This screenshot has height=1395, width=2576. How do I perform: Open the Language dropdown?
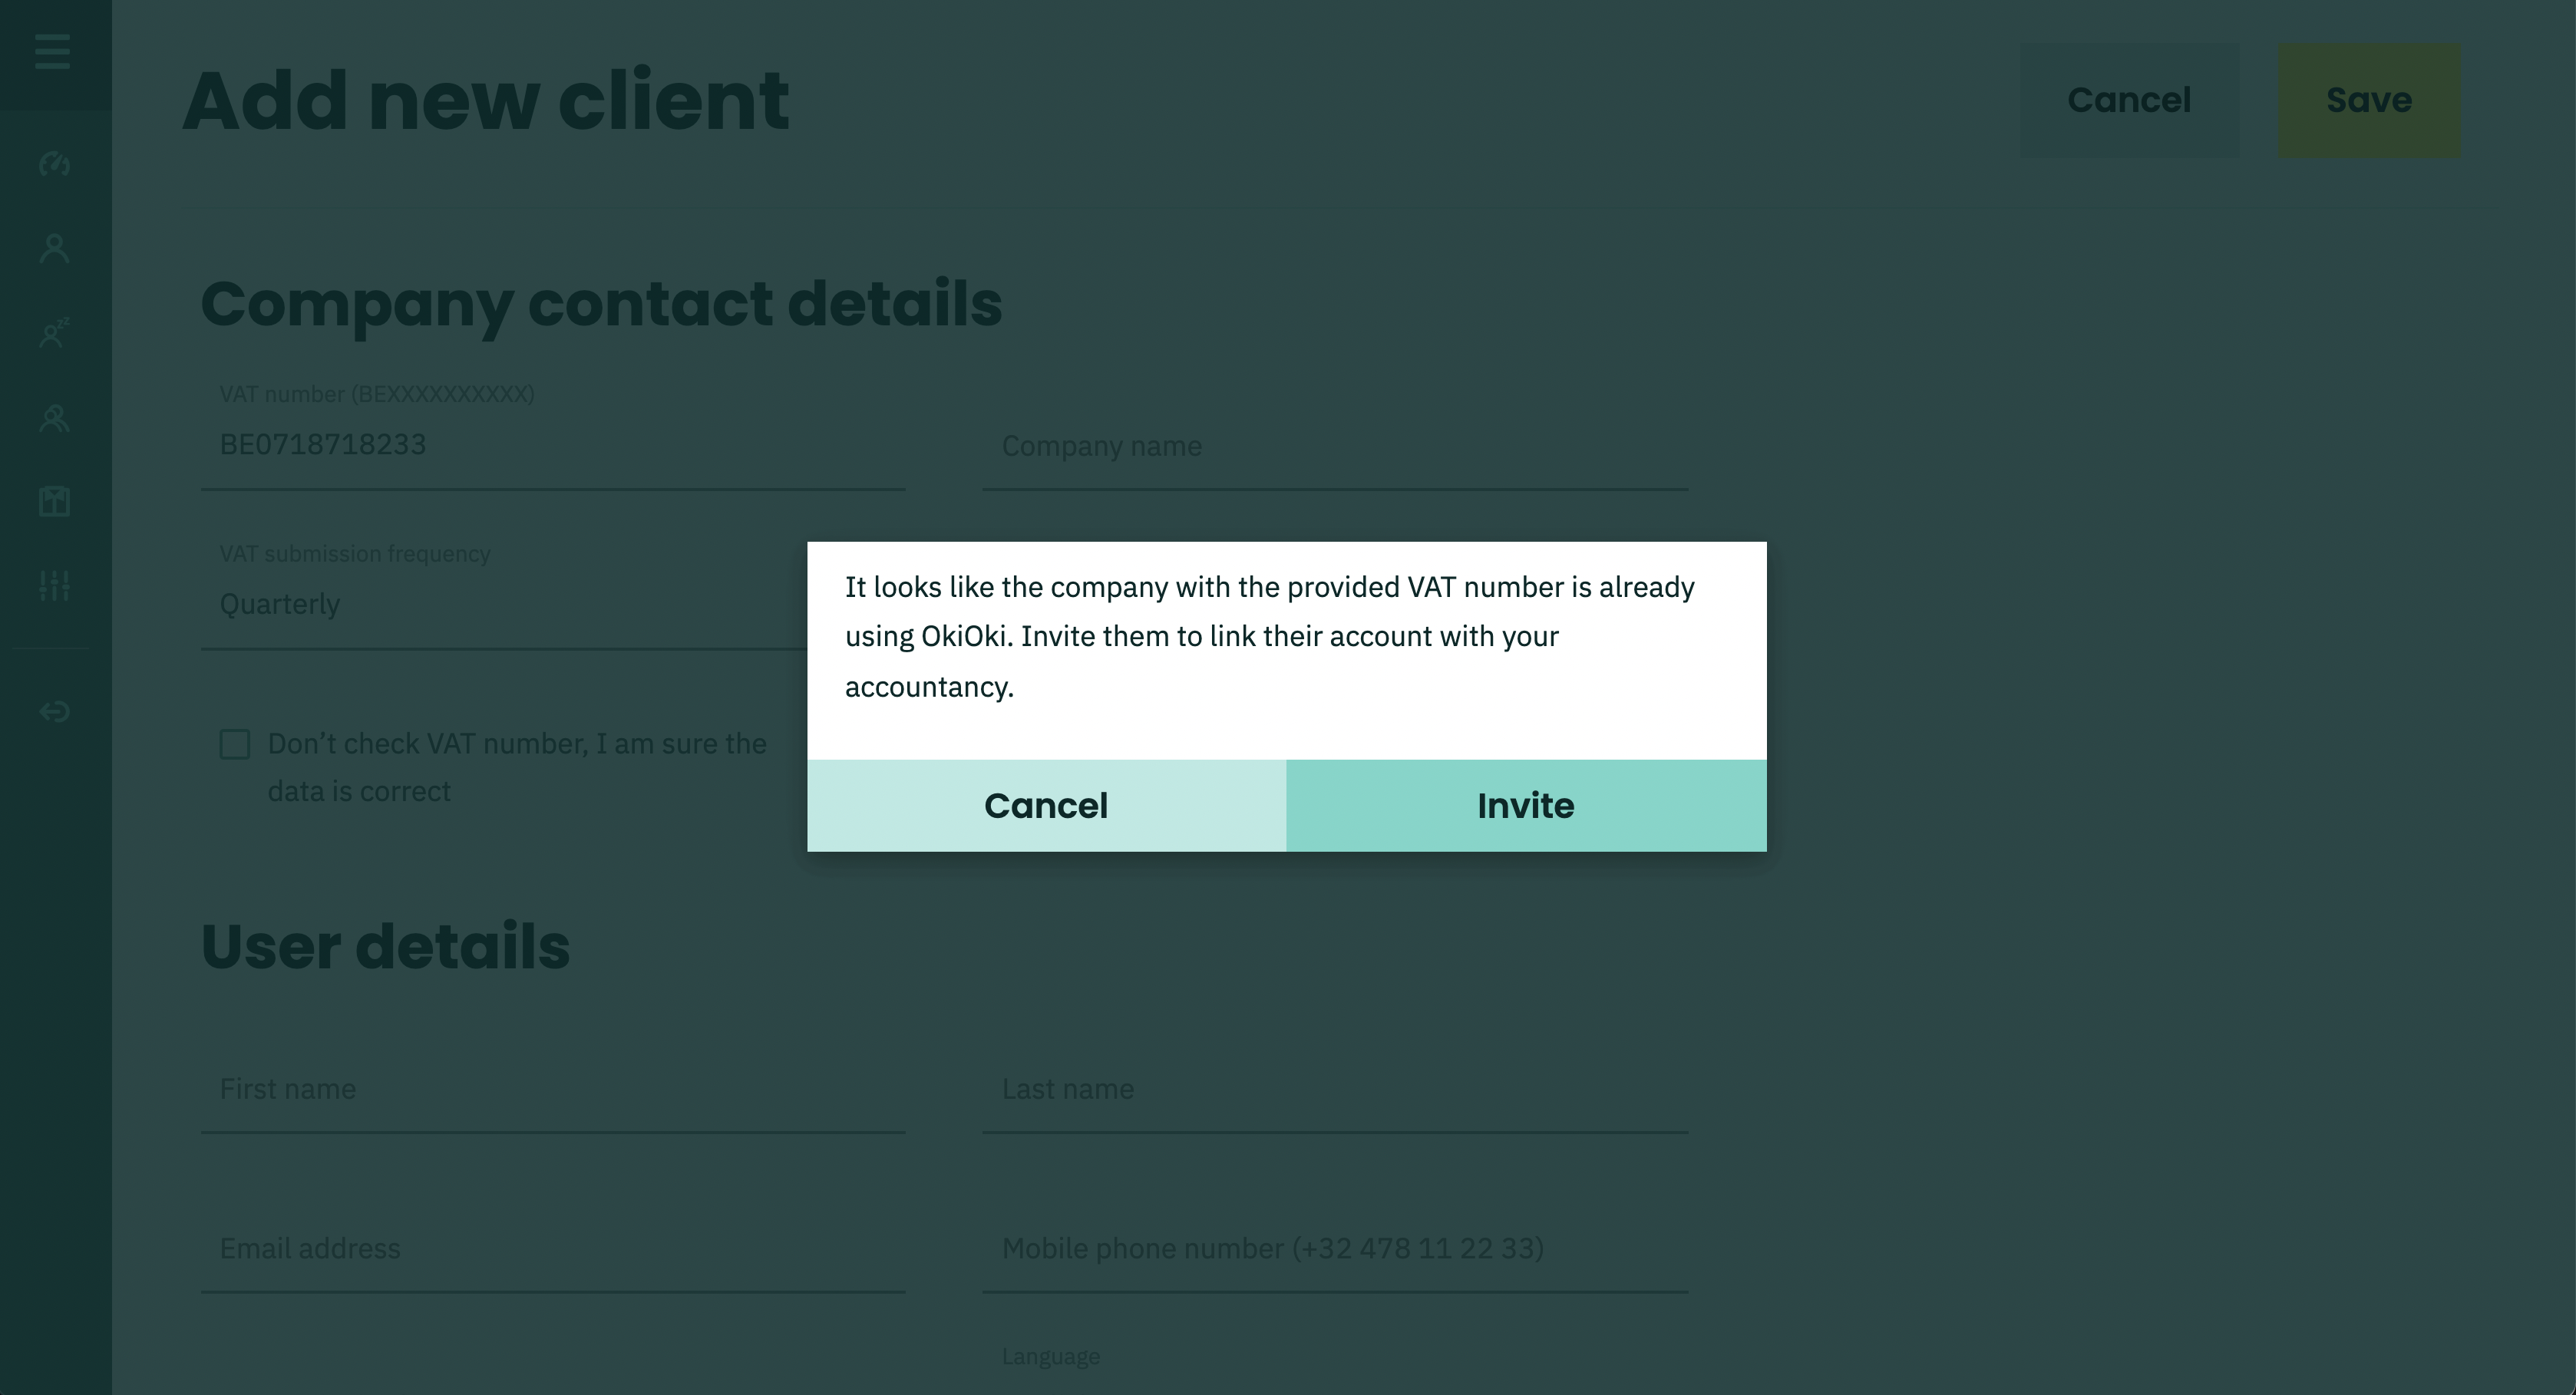click(1335, 1368)
